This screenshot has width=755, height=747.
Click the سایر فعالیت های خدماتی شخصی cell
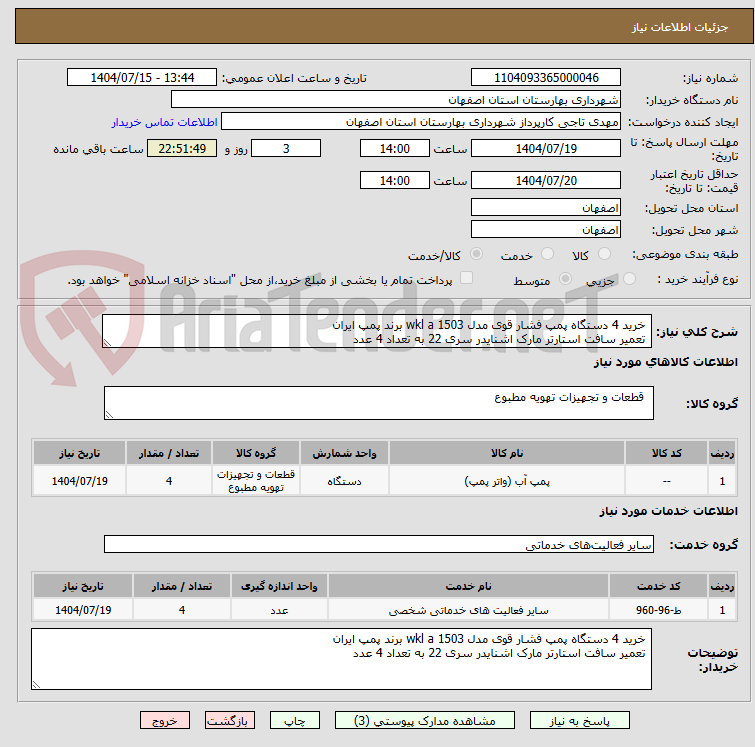[469, 610]
